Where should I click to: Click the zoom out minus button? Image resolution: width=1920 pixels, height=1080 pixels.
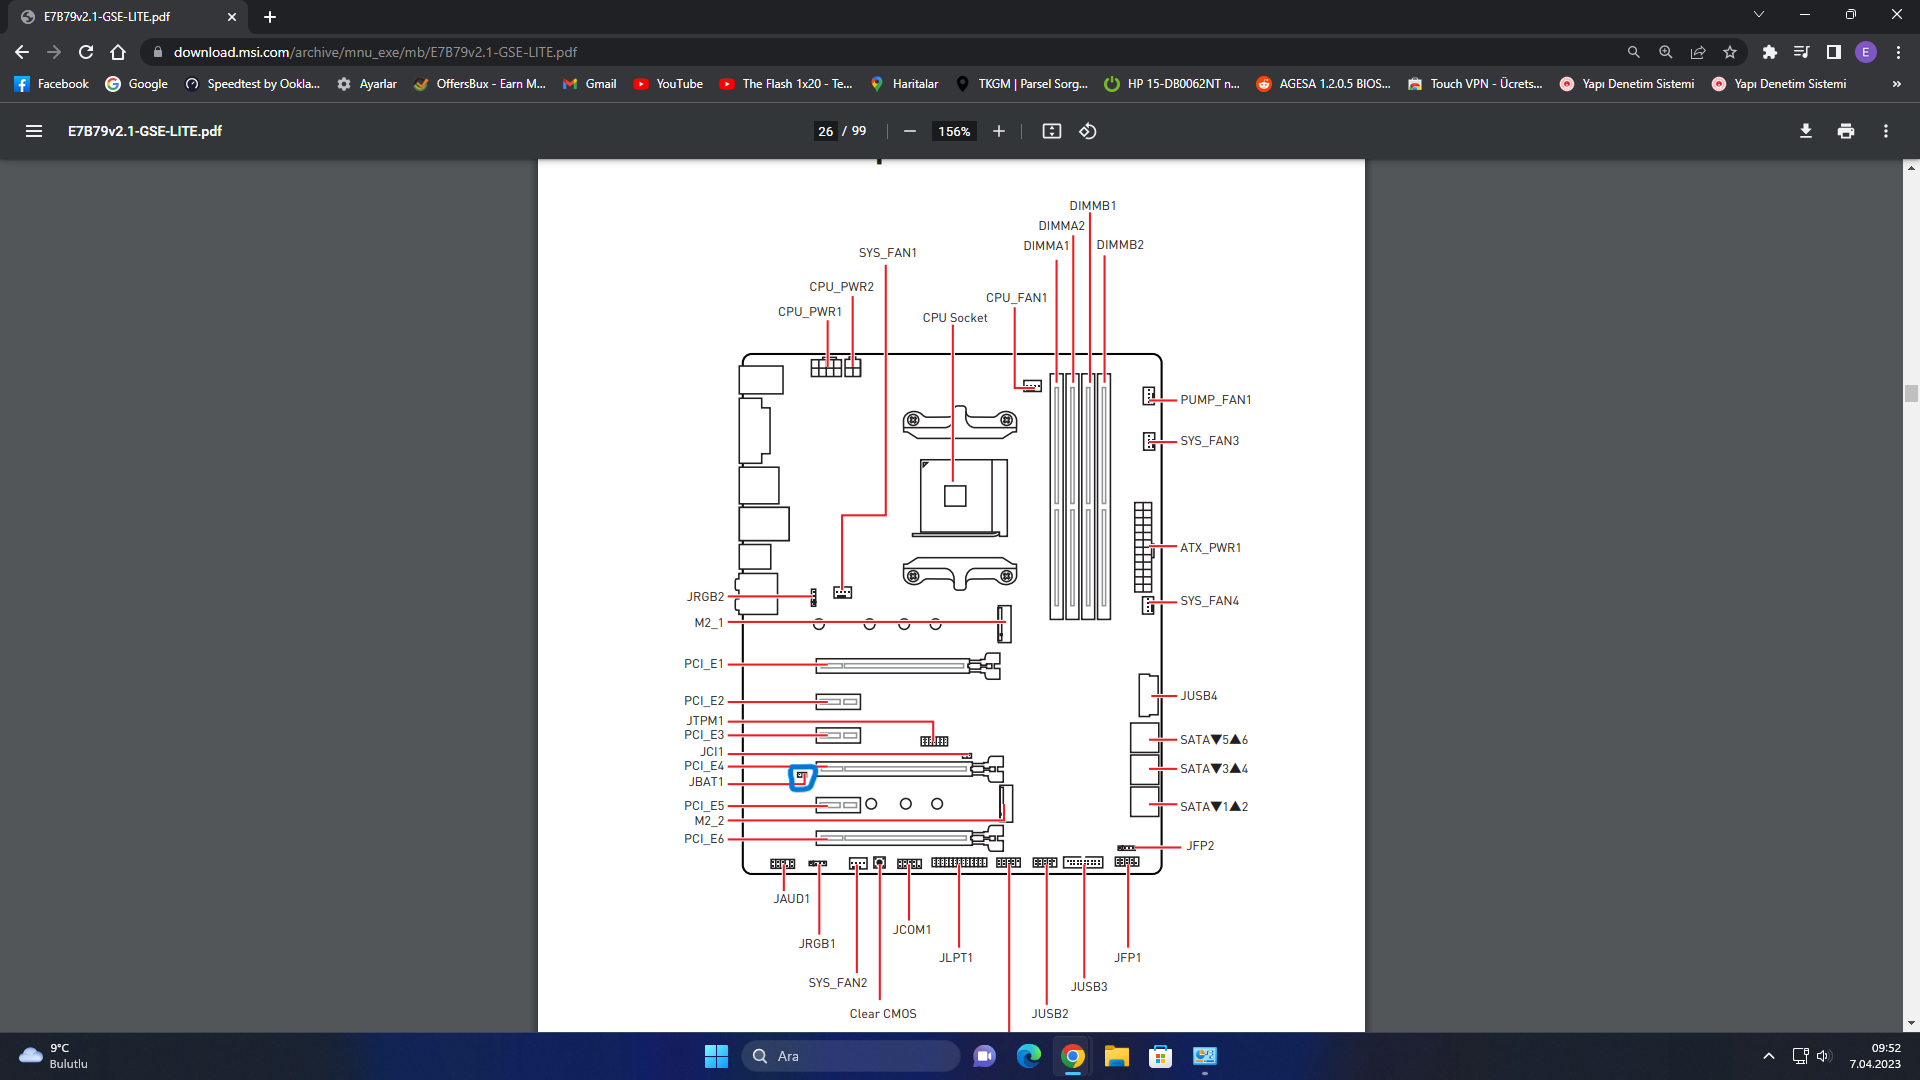coord(909,131)
